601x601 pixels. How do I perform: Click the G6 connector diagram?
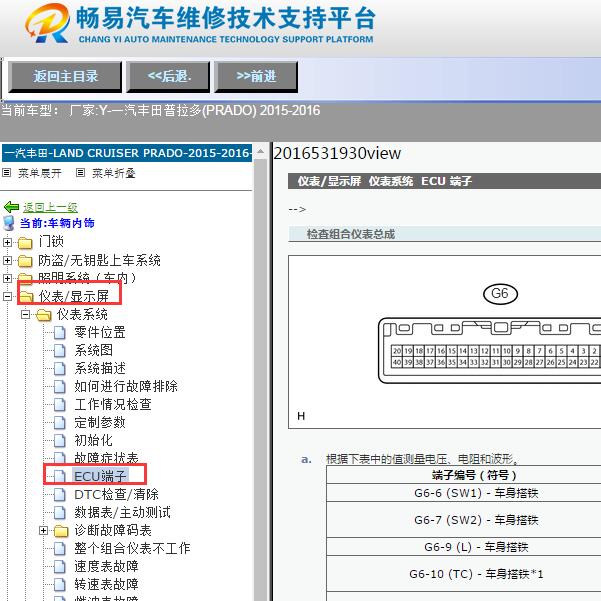489,350
